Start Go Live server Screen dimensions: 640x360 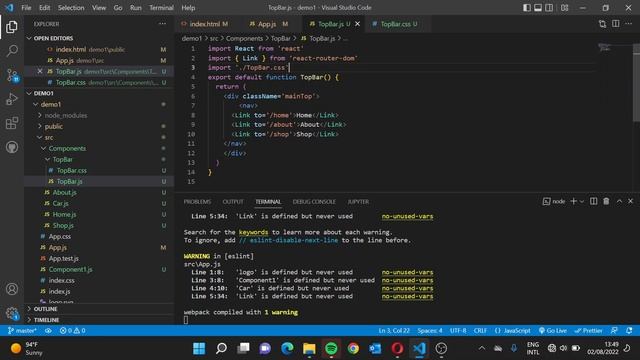553,331
